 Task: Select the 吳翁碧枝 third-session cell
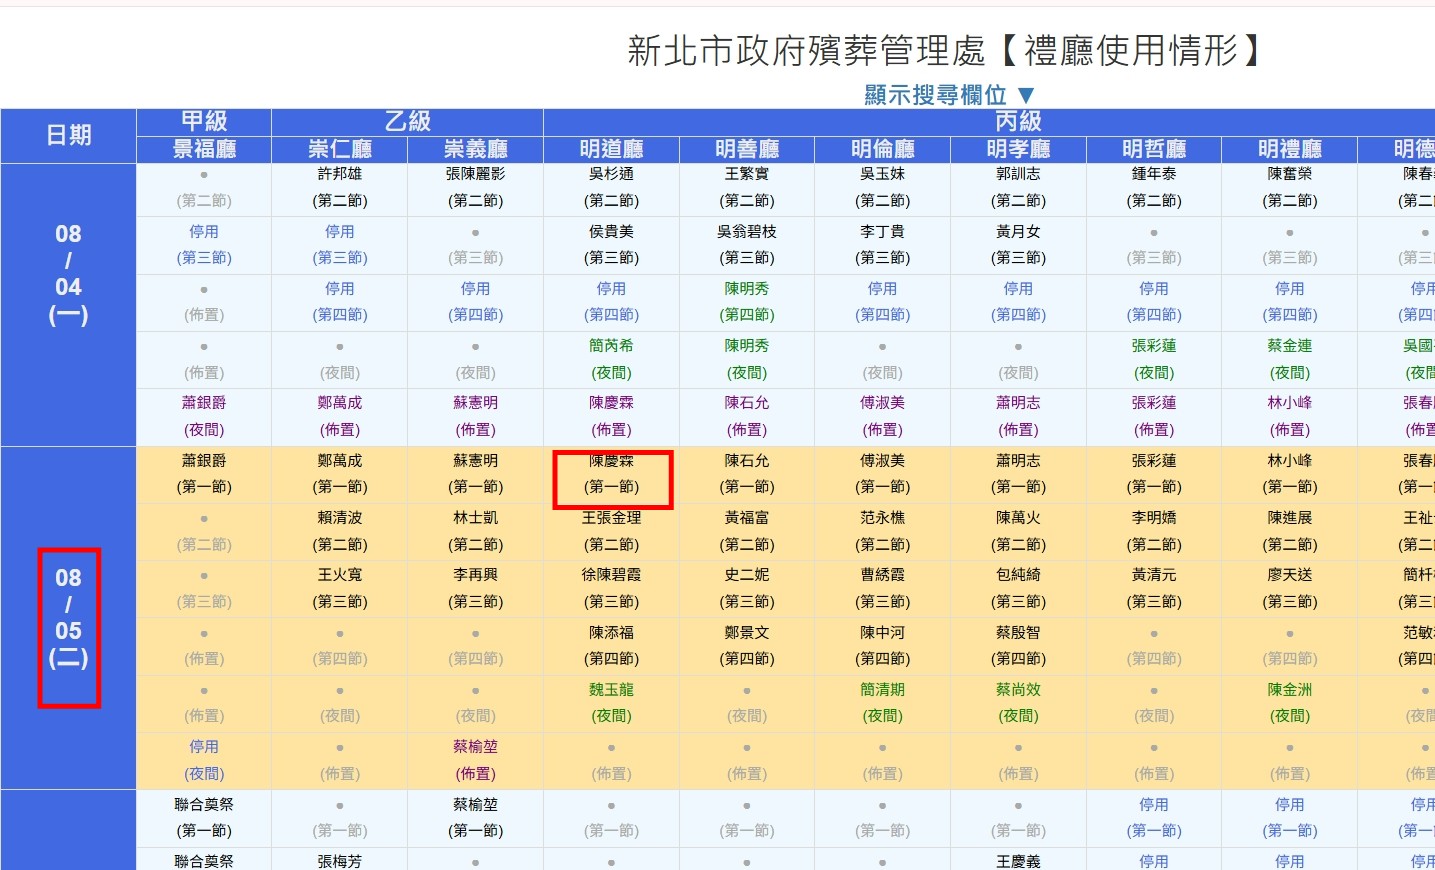pyautogui.click(x=747, y=245)
